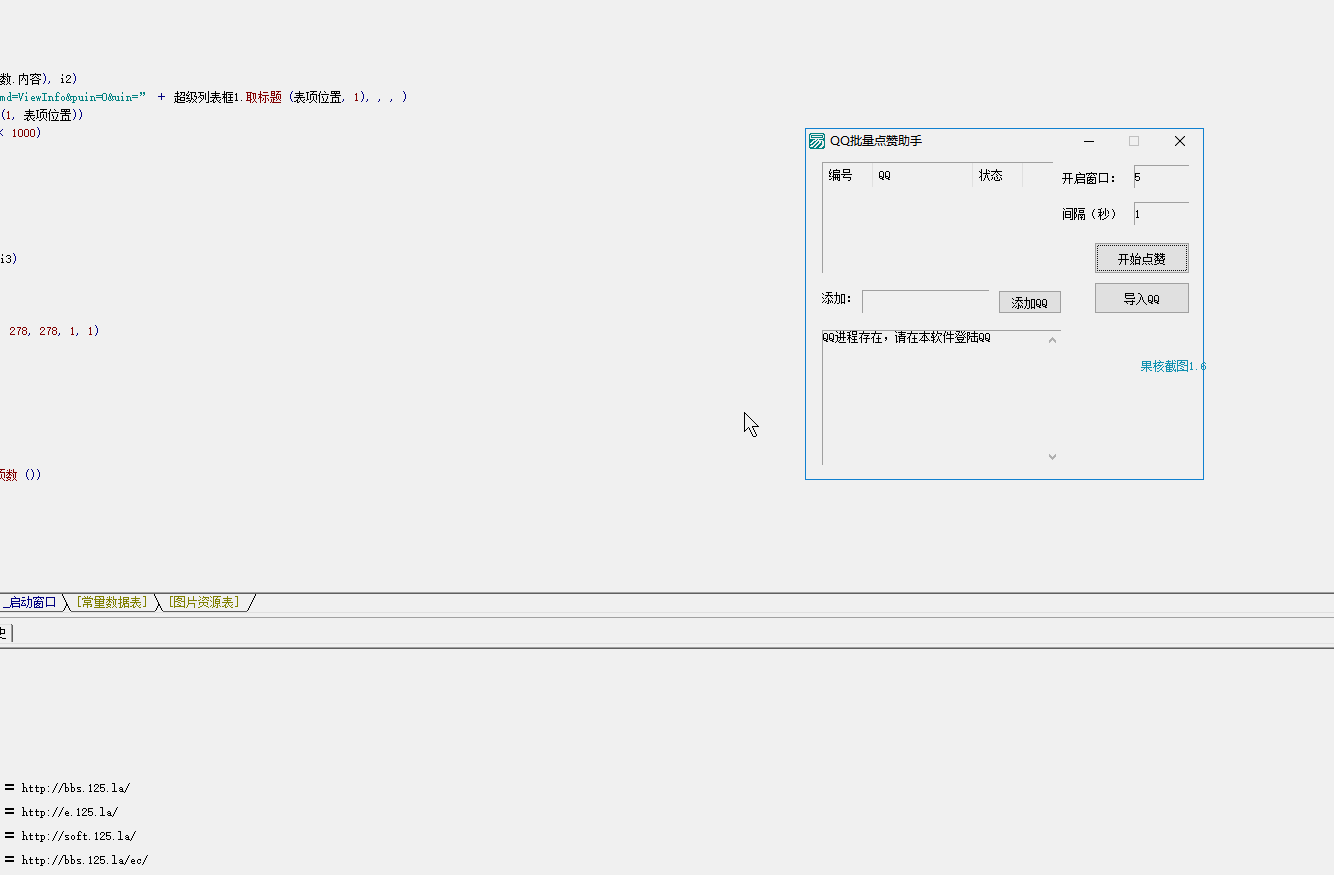Click the QQ批量点赞助手 title bar app icon
This screenshot has height=875, width=1334.
click(817, 141)
